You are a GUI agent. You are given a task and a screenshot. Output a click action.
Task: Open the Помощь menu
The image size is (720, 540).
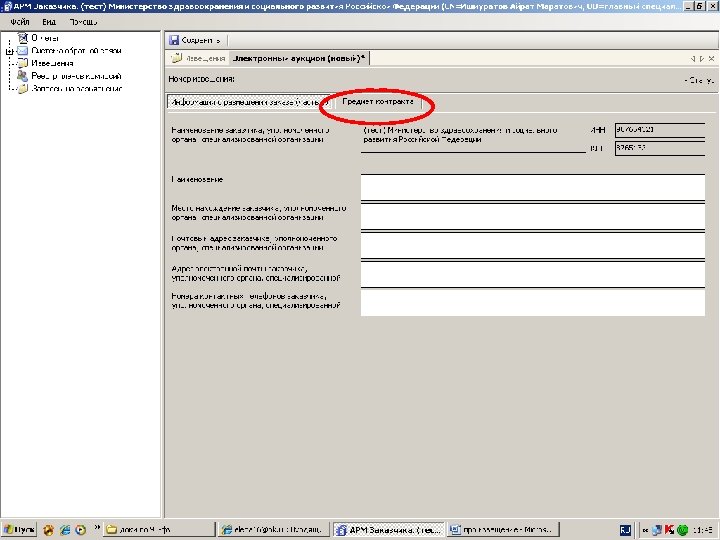83,22
